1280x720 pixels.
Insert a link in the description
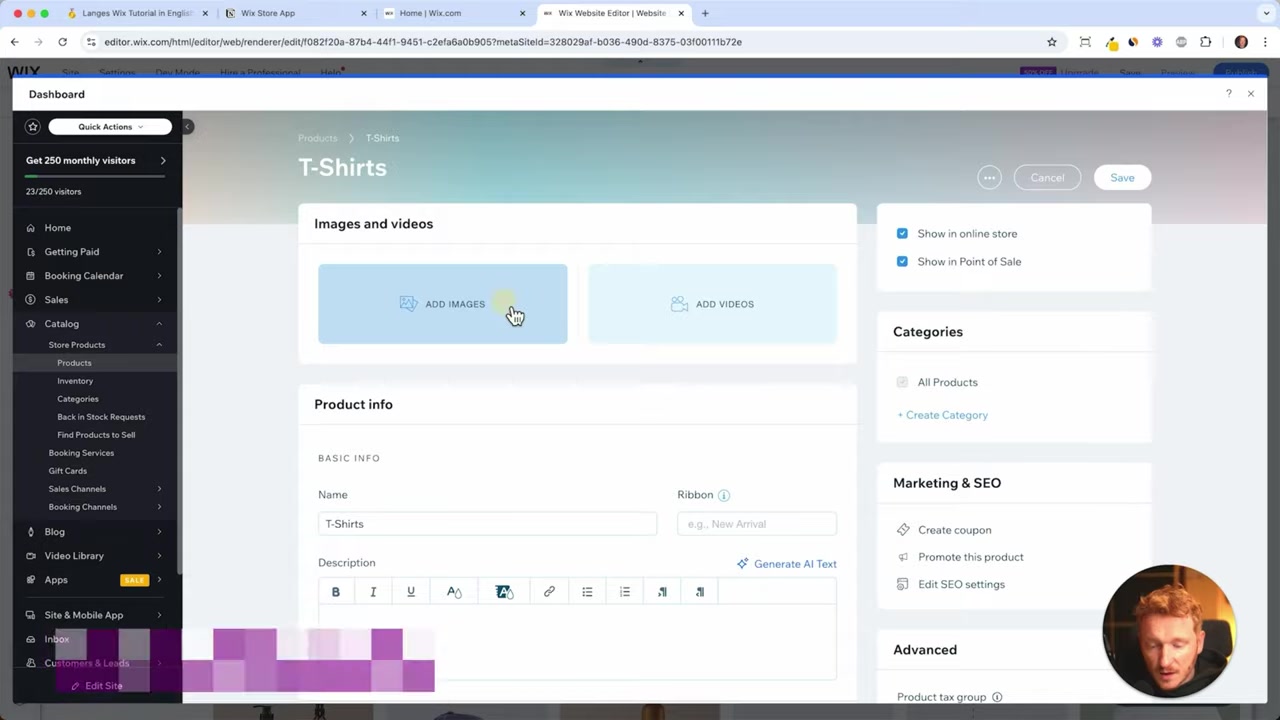coord(549,592)
